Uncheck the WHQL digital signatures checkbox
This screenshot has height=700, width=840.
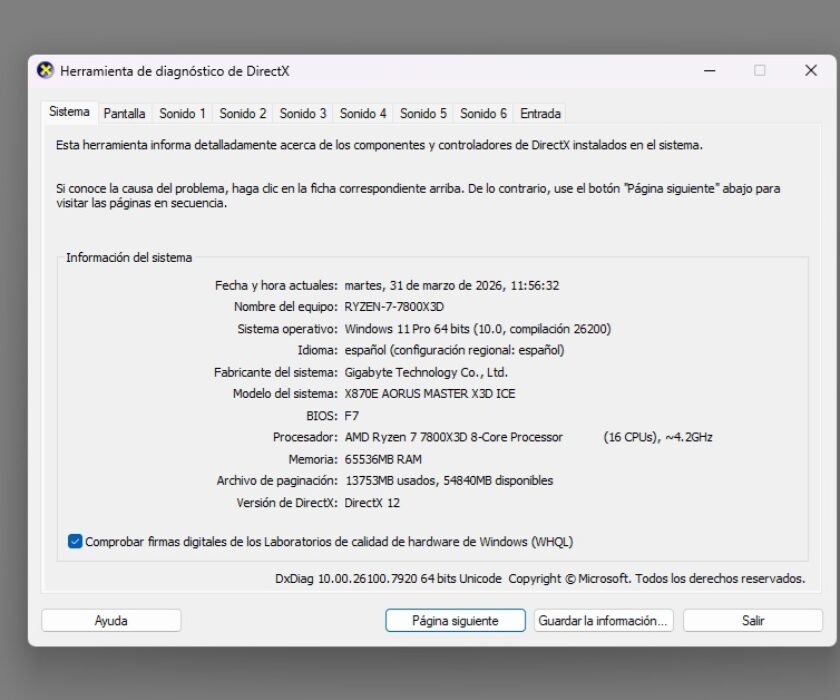click(x=73, y=541)
